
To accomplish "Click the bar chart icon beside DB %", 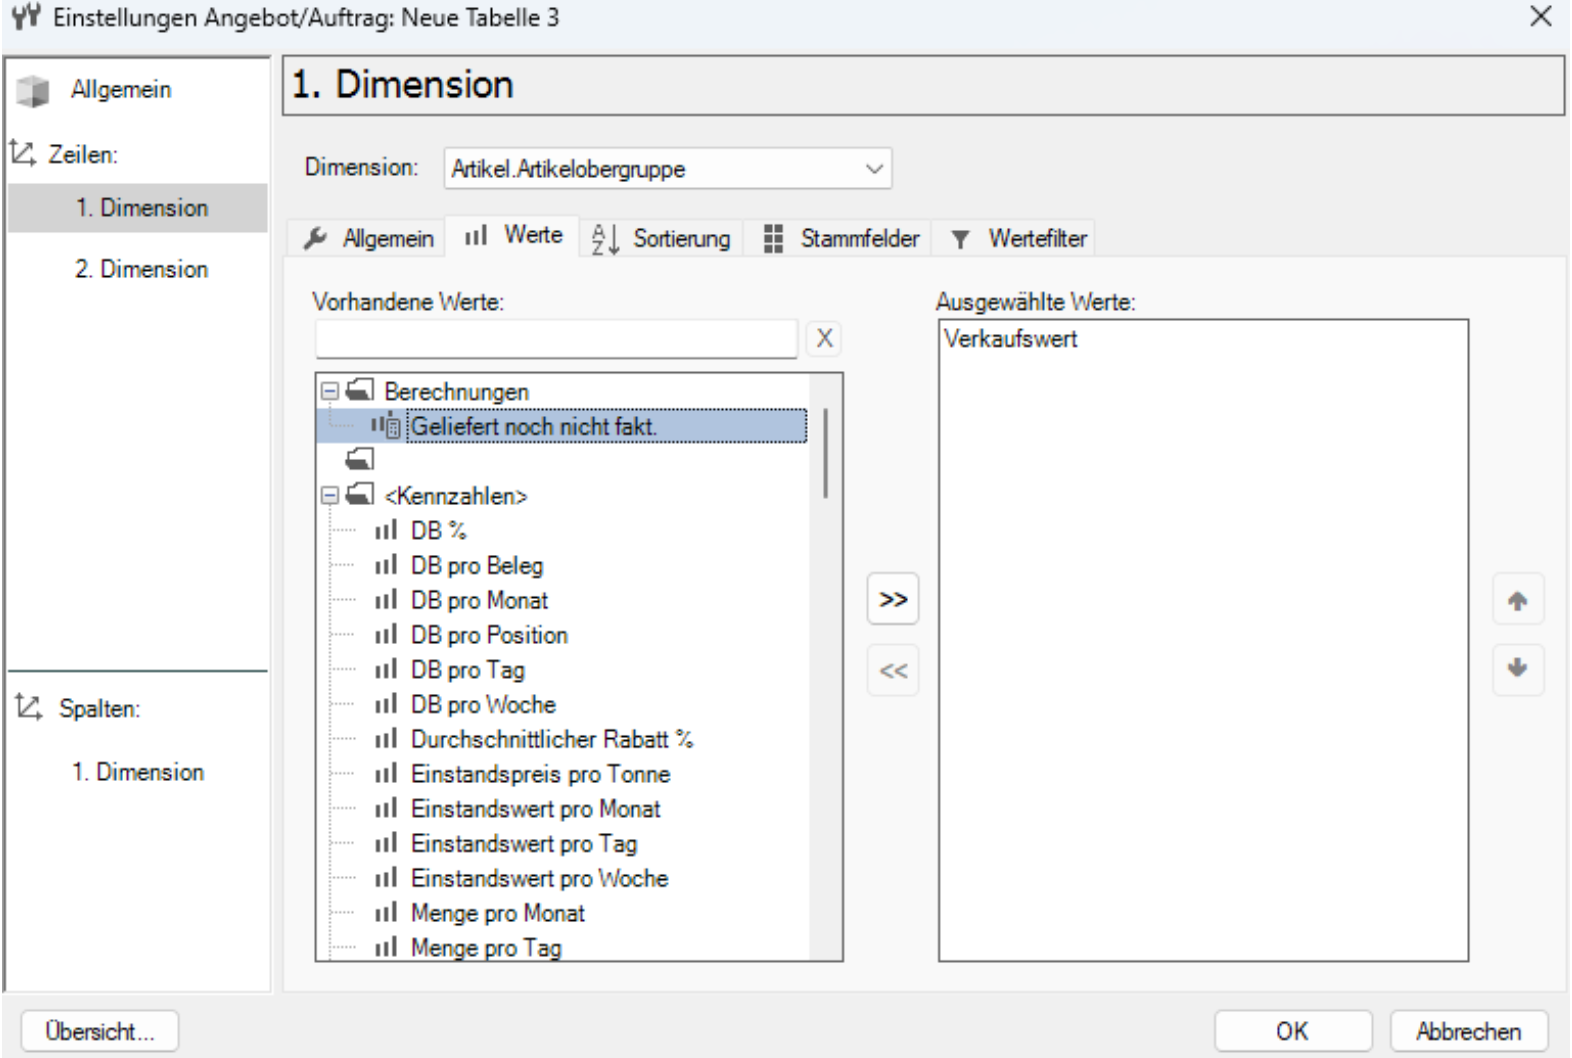I will click(386, 530).
